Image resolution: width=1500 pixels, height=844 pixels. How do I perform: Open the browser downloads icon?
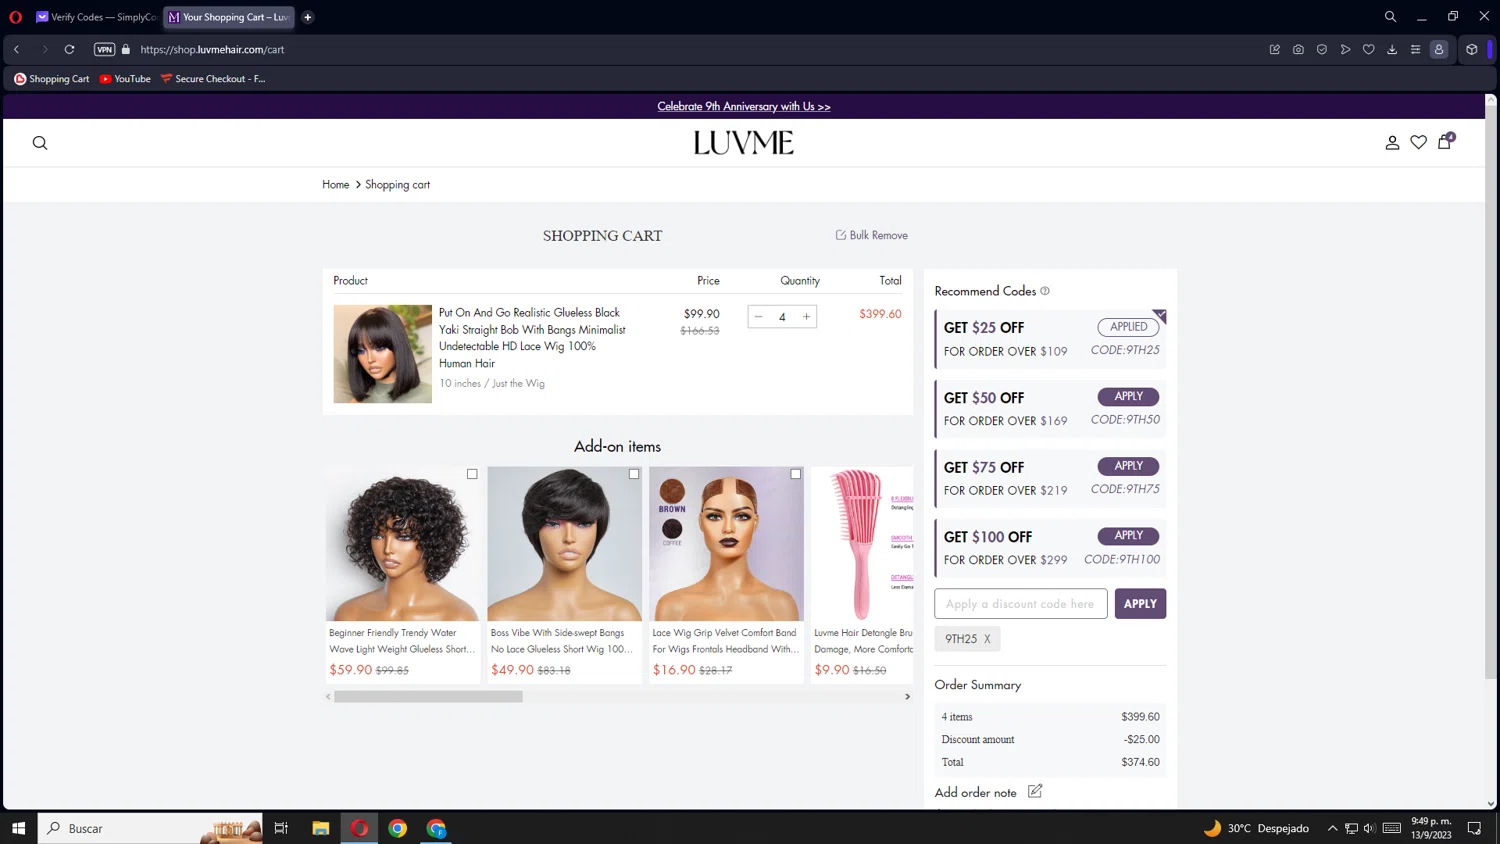1392,49
